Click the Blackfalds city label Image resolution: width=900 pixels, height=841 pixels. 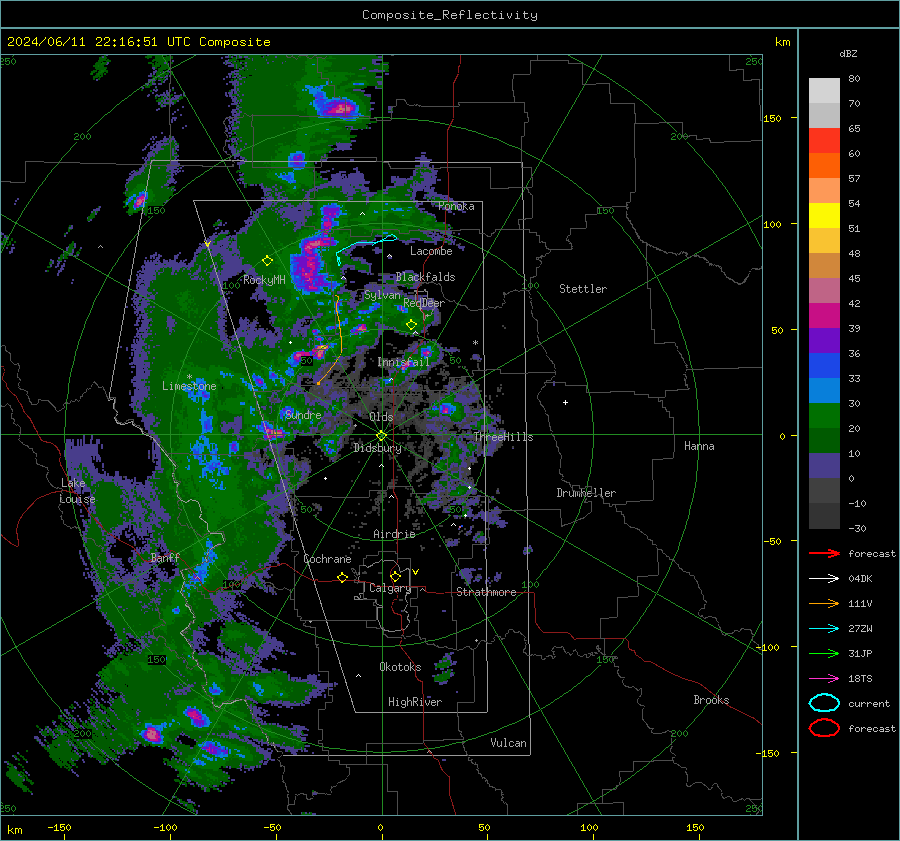[425, 277]
